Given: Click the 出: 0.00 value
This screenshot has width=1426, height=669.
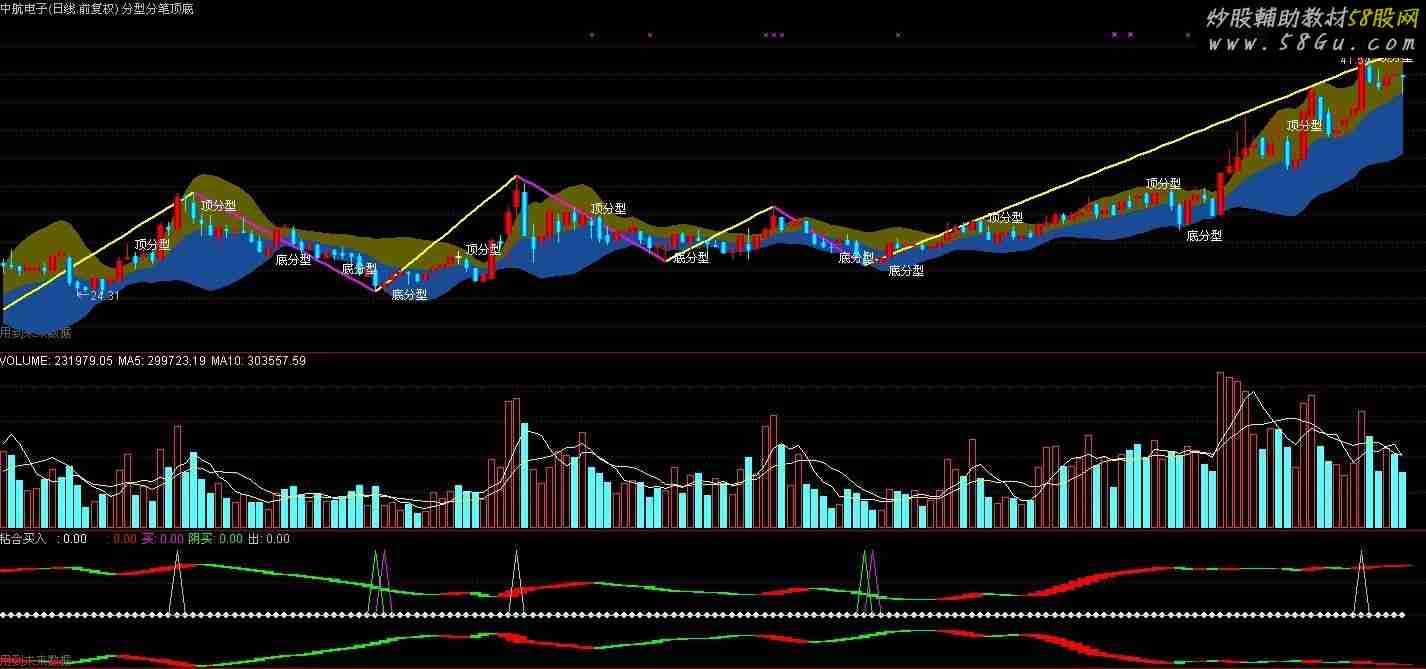Looking at the screenshot, I should pyautogui.click(x=268, y=539).
